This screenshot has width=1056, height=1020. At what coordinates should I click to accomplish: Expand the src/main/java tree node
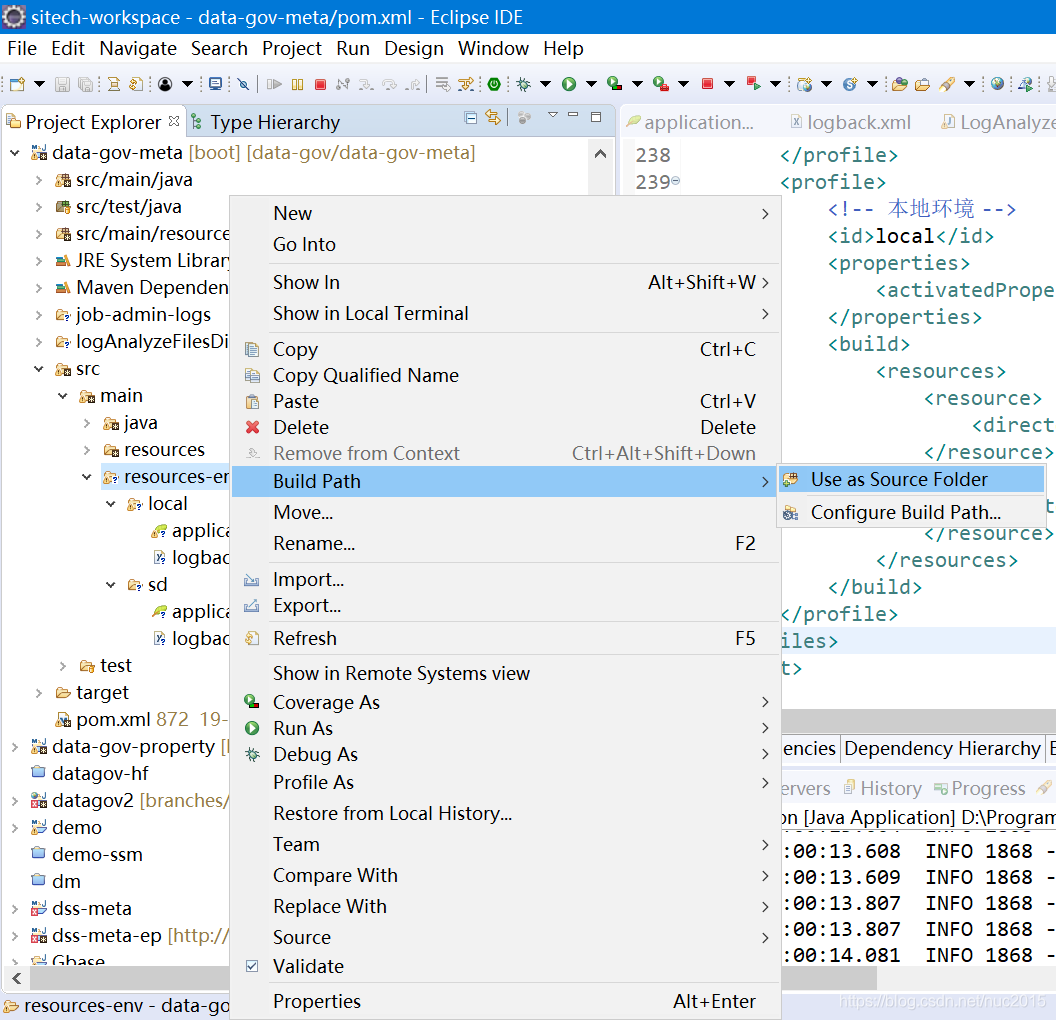click(39, 180)
